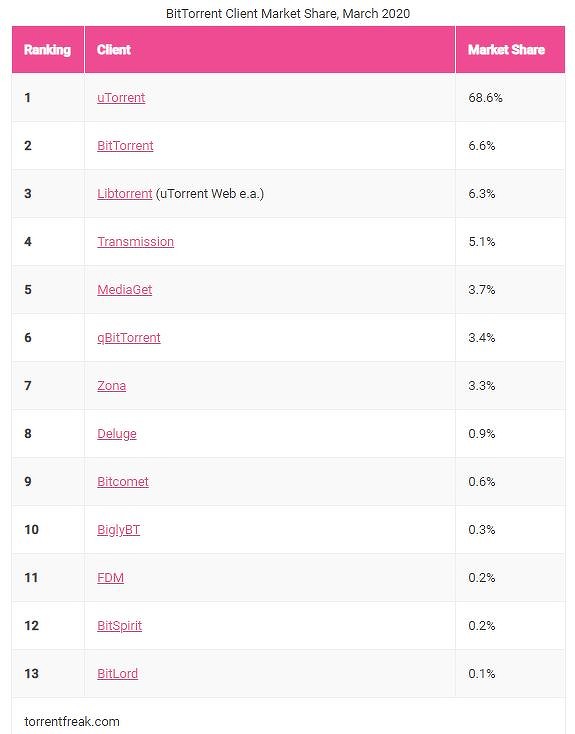Open the BitTorrent client link
575x734 pixels.
[125, 146]
